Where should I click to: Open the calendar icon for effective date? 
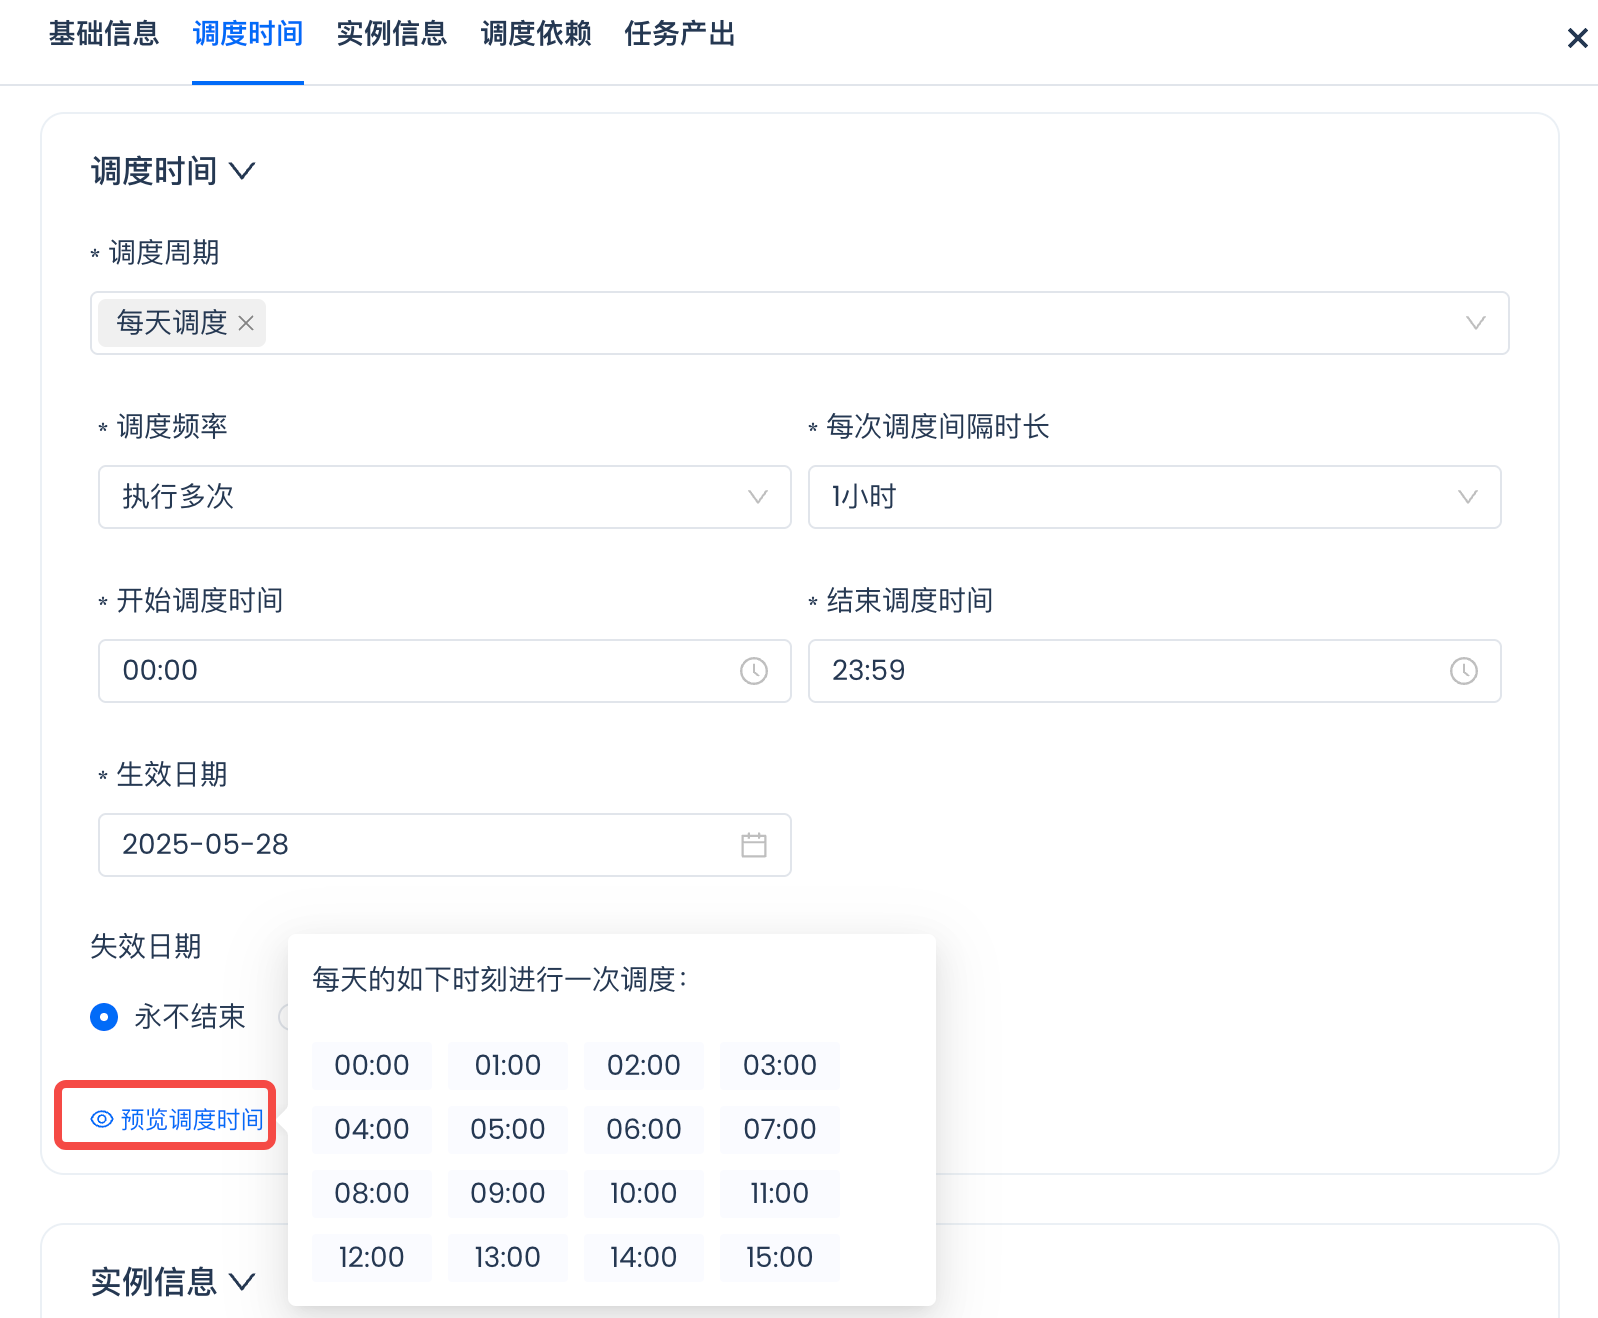[753, 845]
